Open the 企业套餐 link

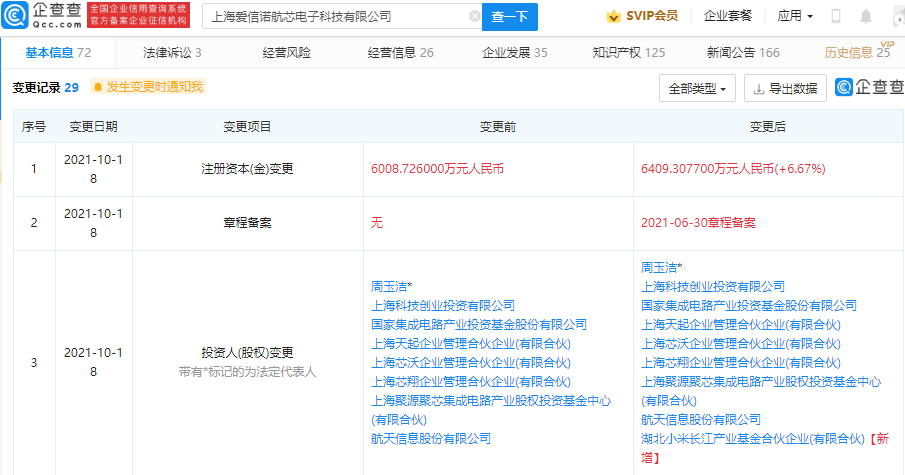(x=728, y=16)
